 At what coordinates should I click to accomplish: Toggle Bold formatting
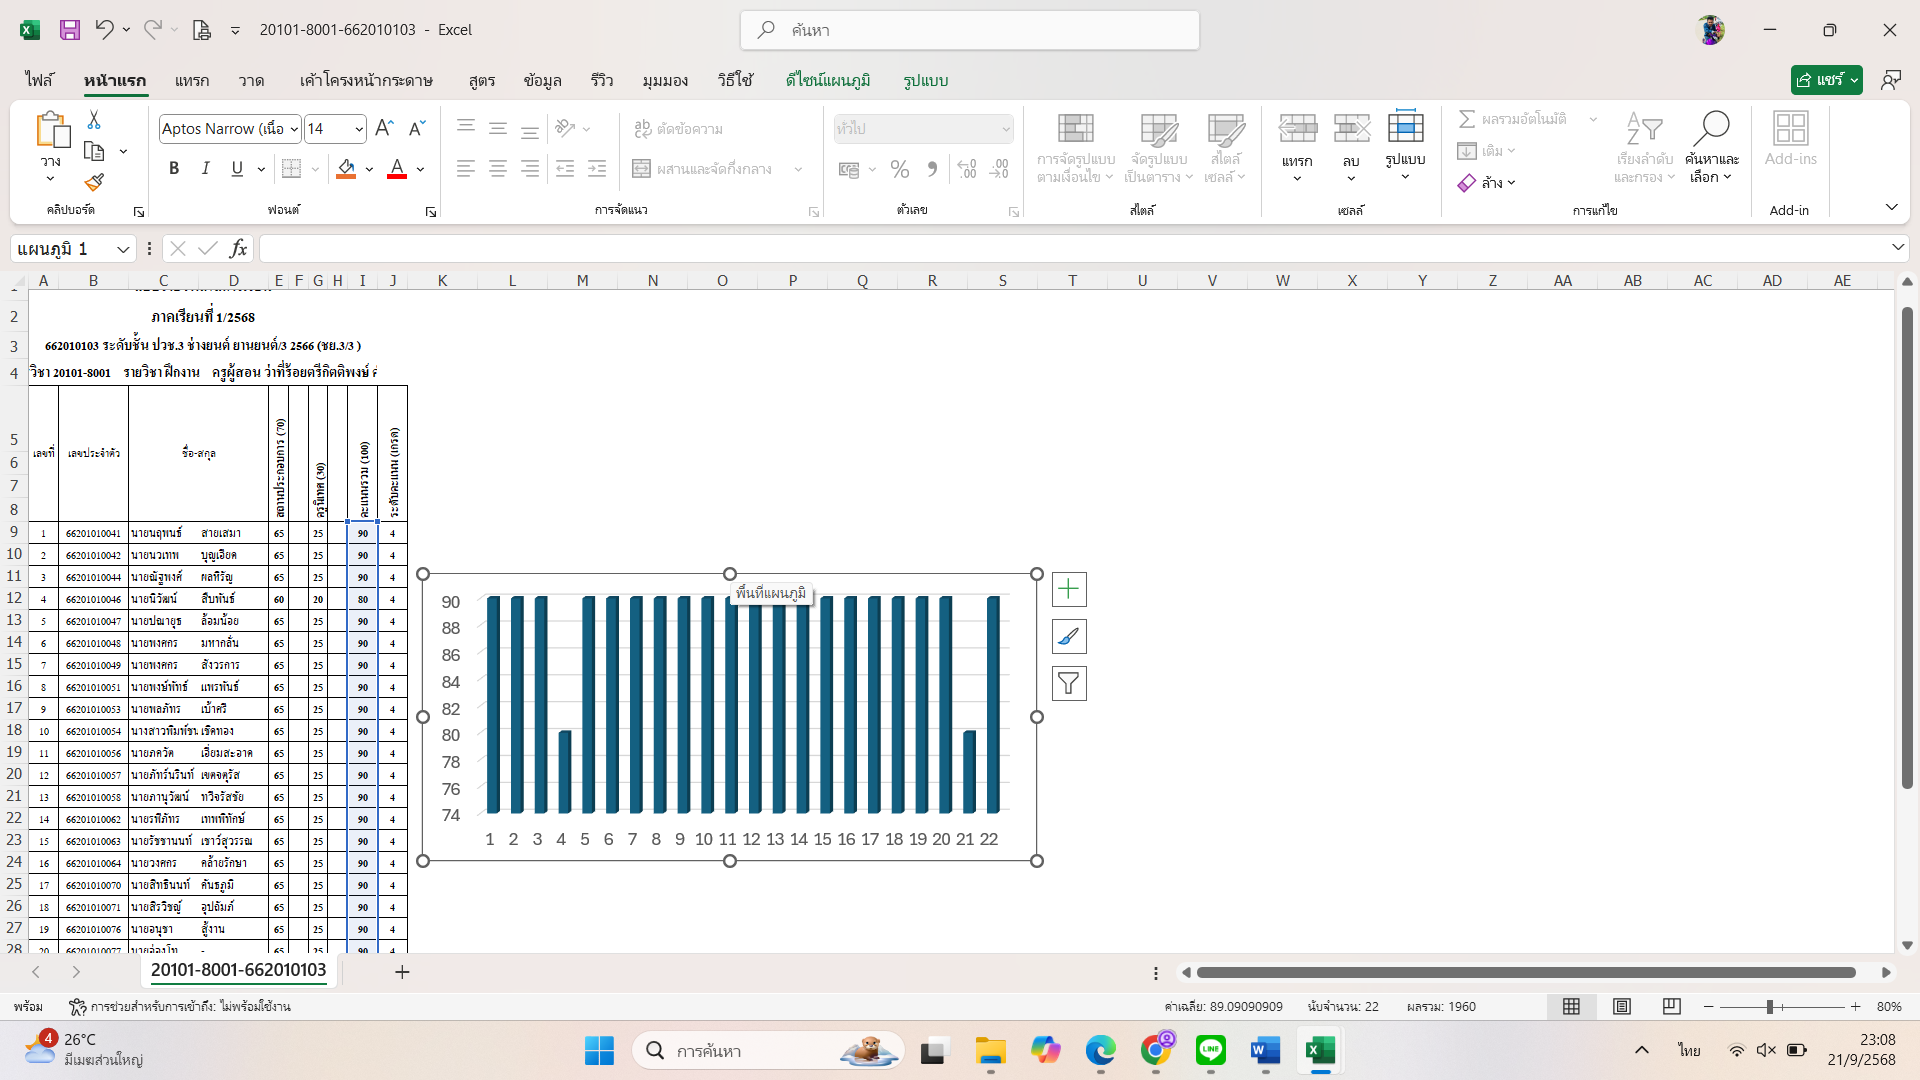(x=174, y=169)
